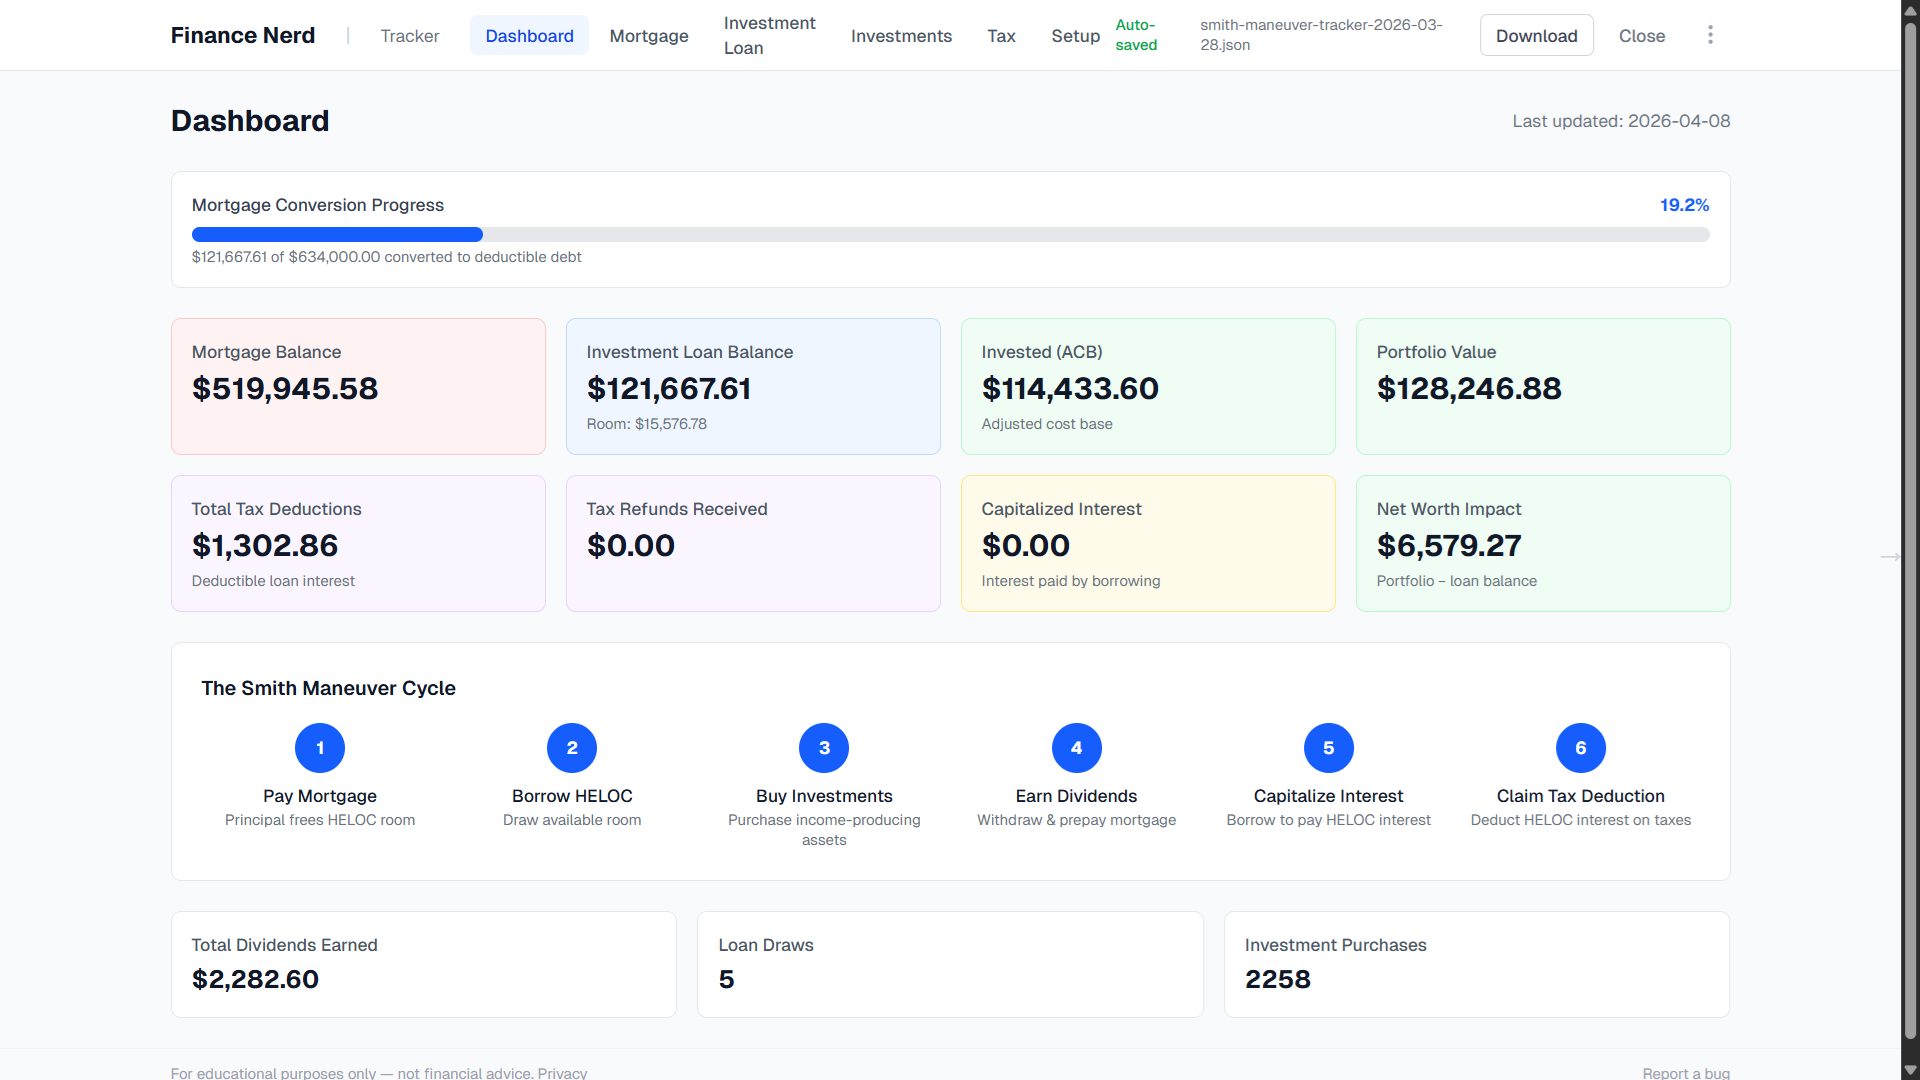Switch to the Investments tab
1920x1080 pixels.
[901, 35]
